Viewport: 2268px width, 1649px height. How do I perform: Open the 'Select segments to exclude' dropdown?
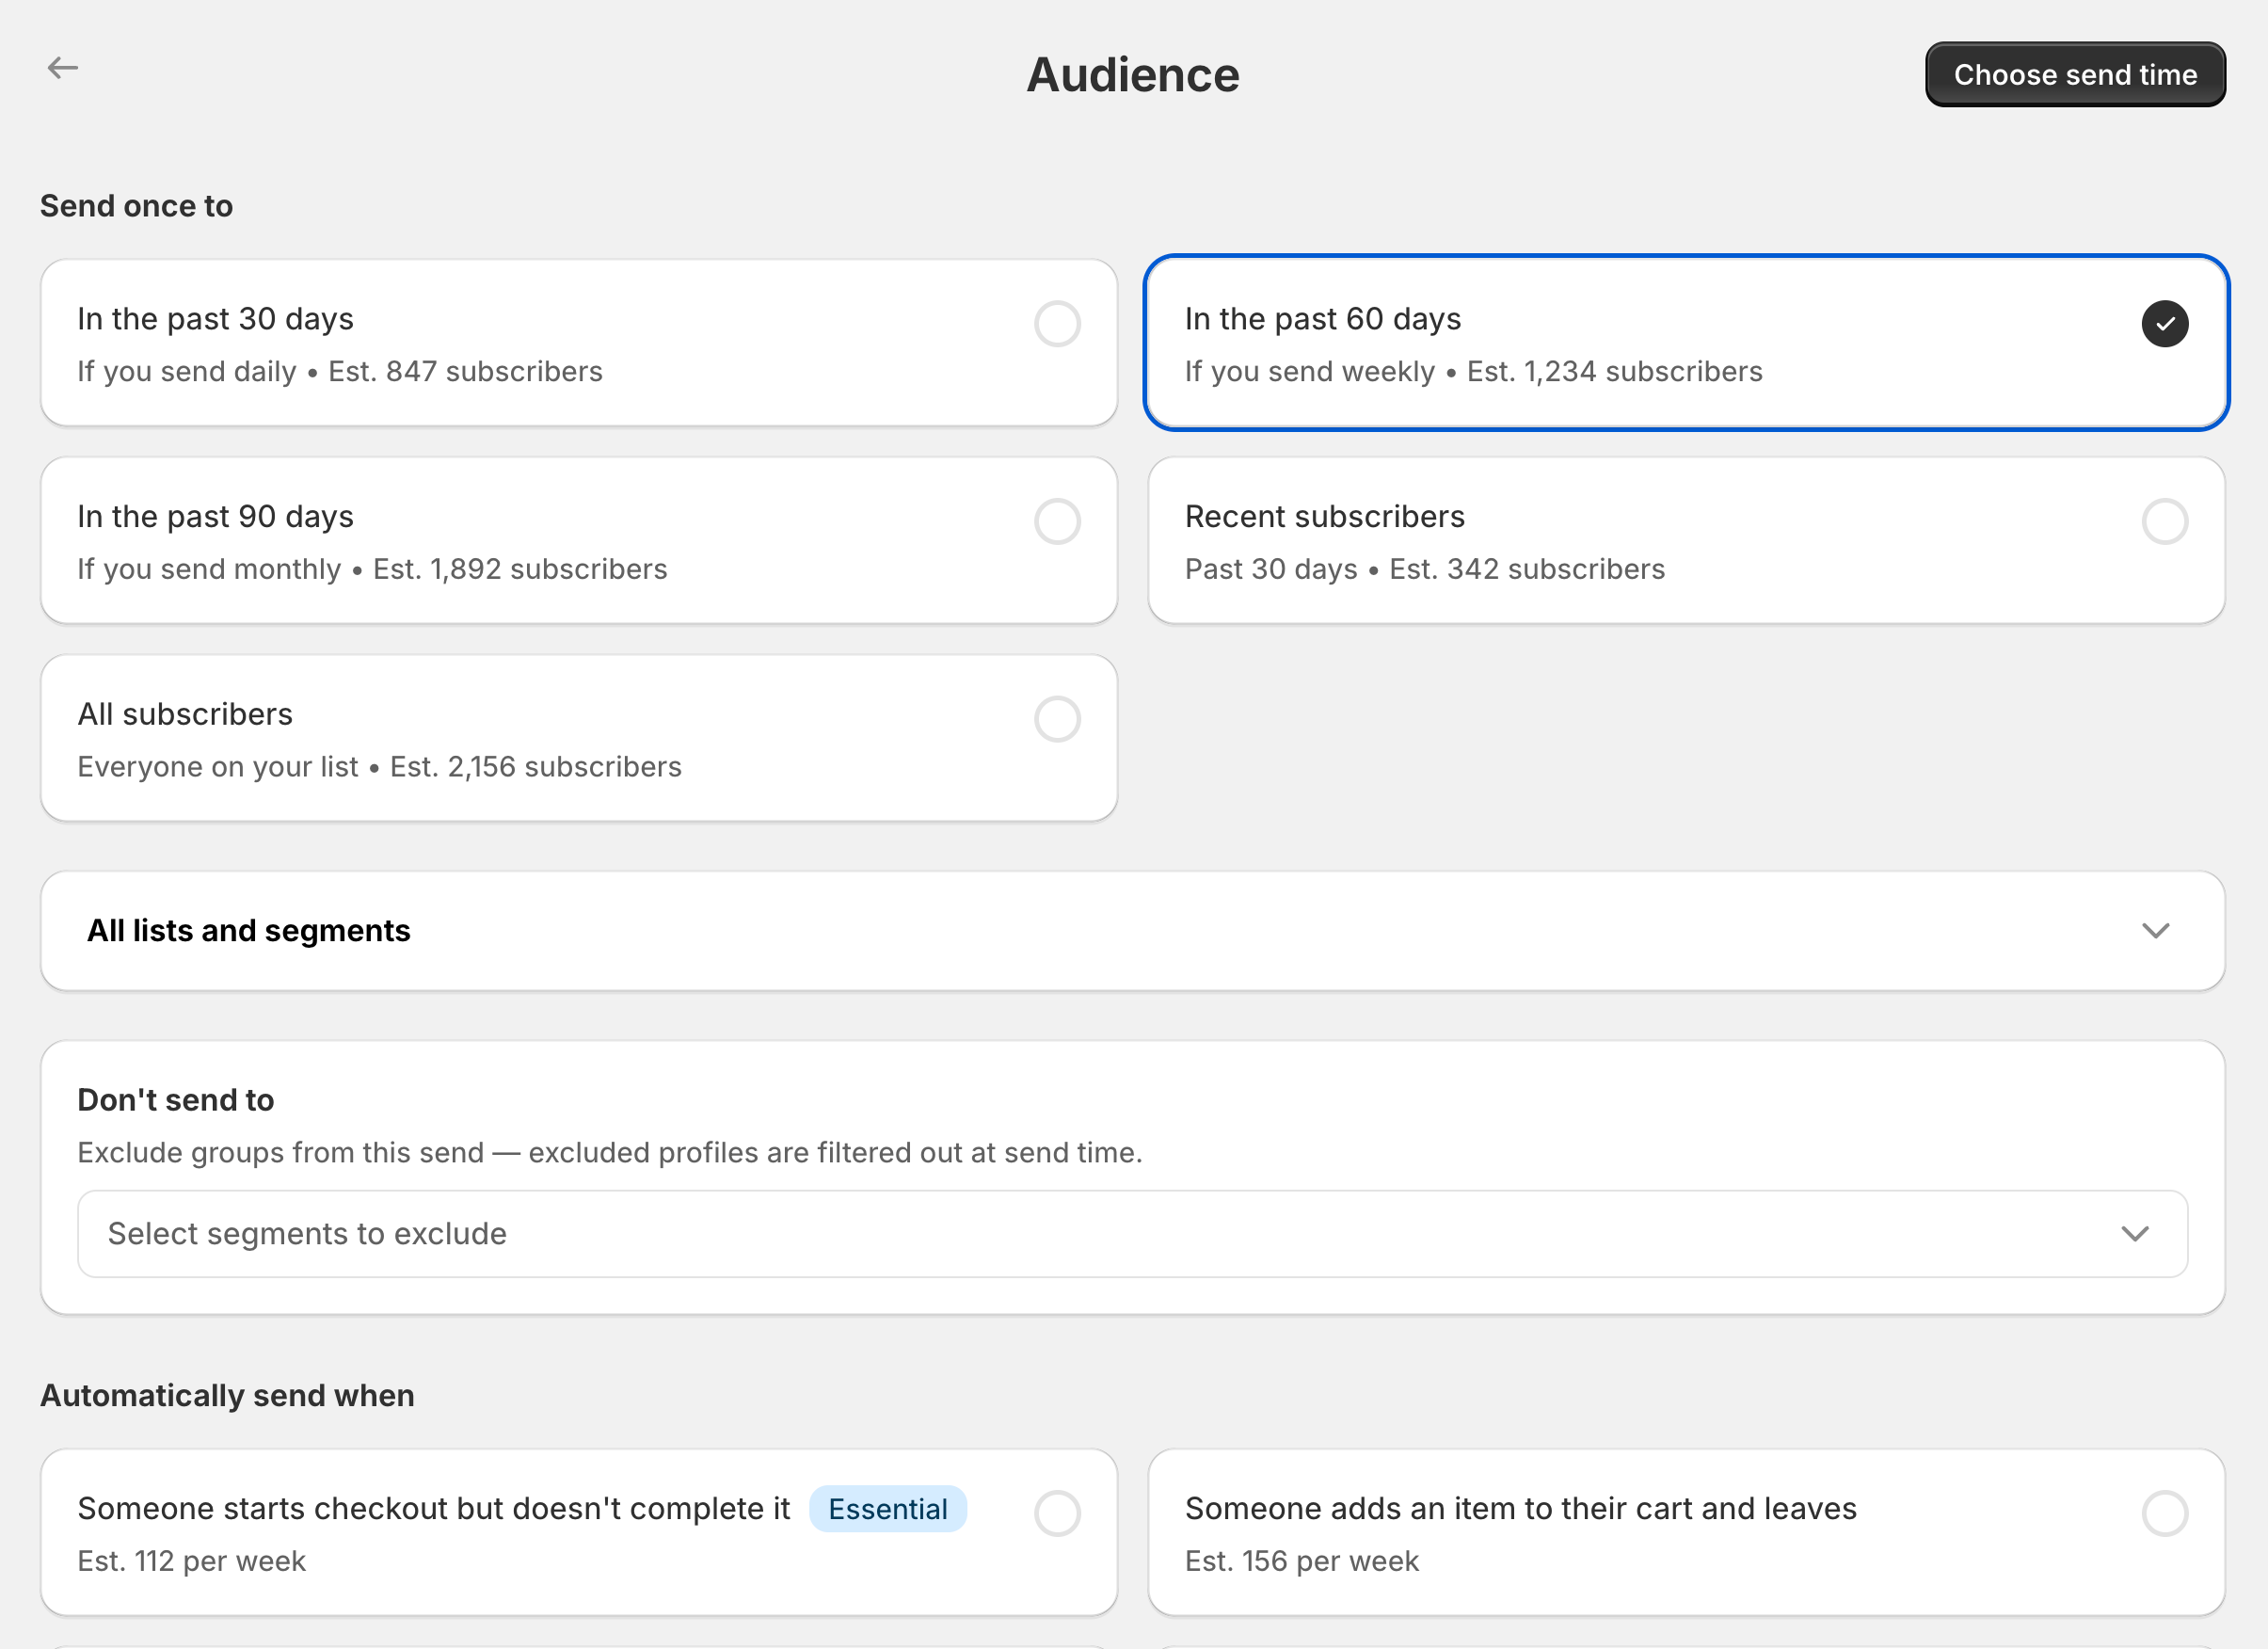[x=1133, y=1234]
